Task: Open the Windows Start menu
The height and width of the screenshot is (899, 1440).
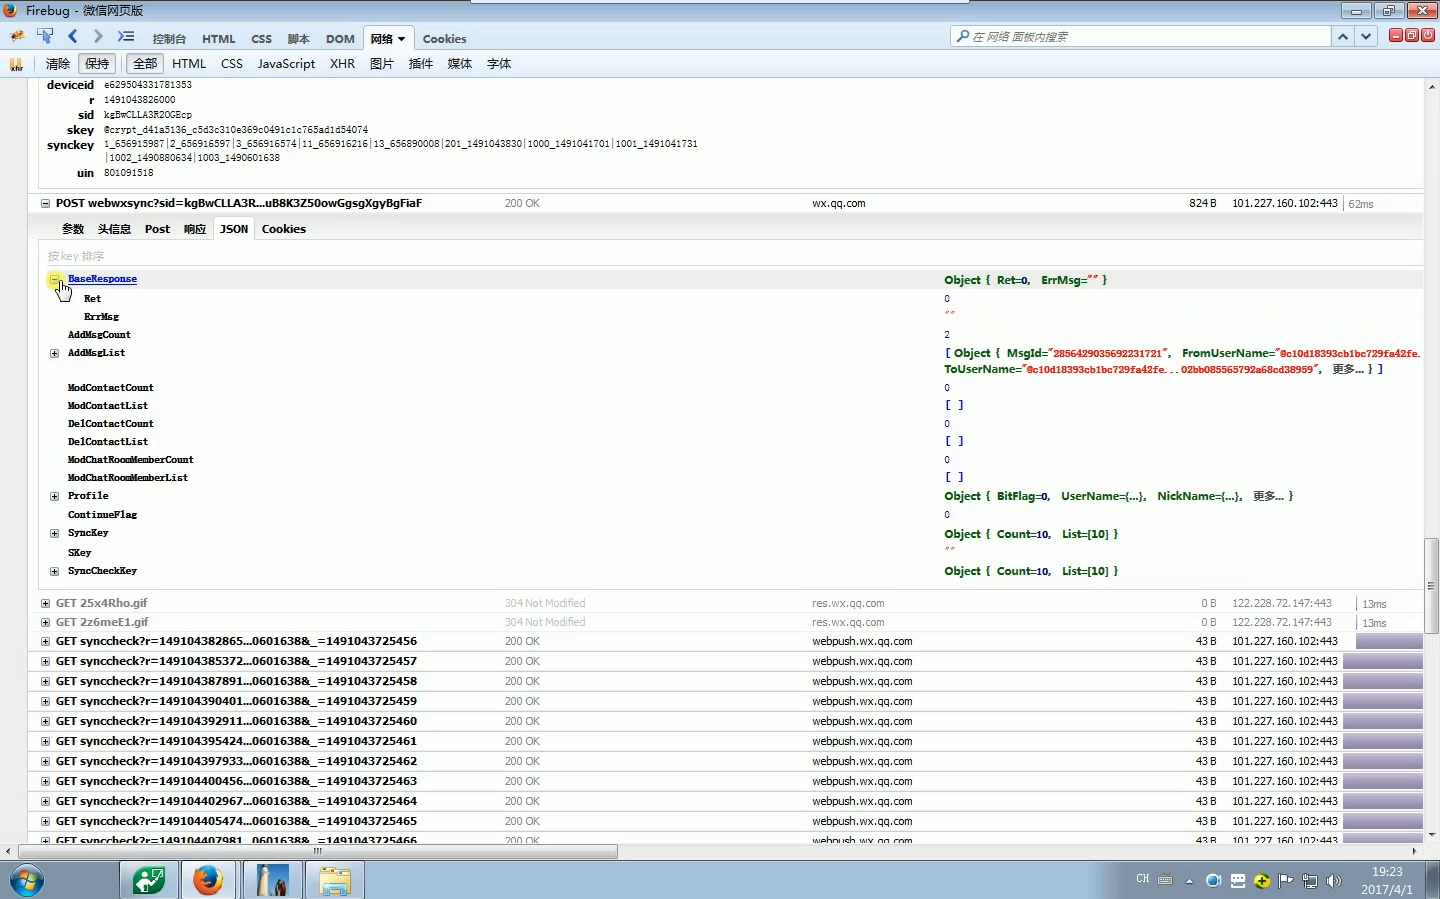Action: click(27, 881)
